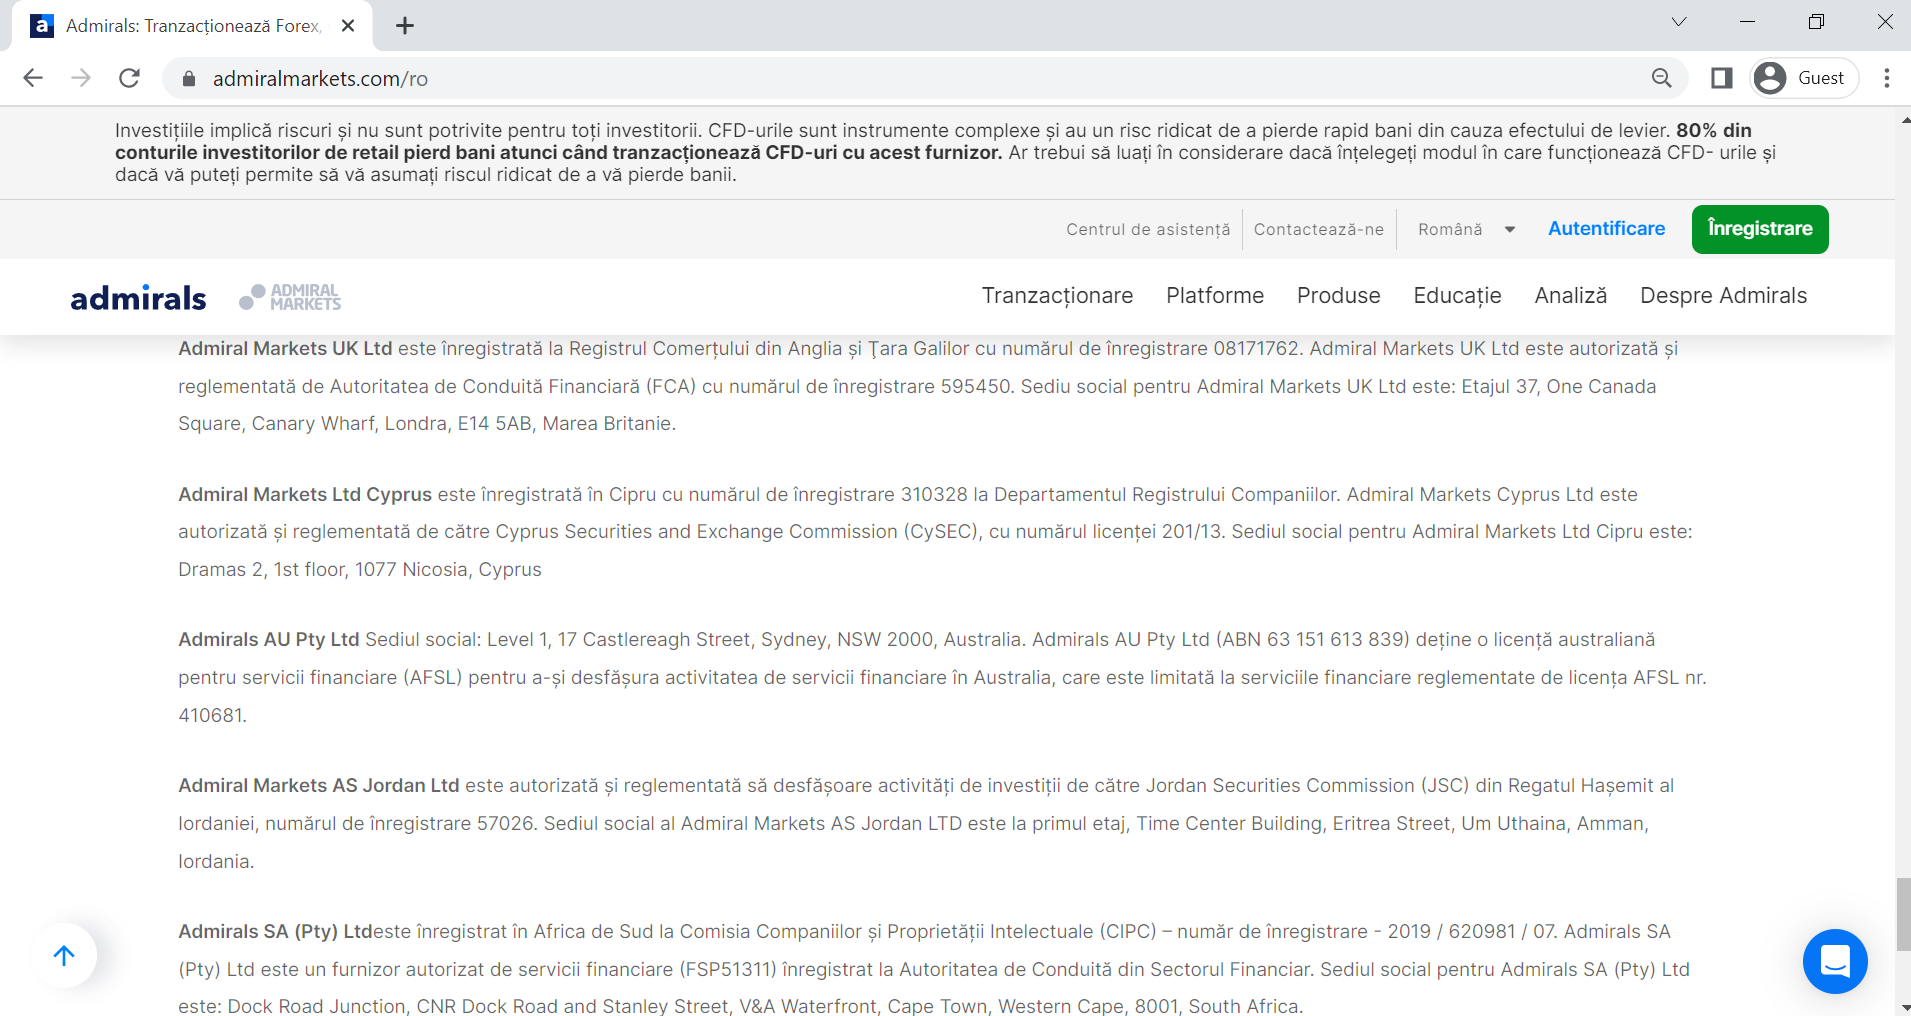View the site lock security icon

click(189, 78)
